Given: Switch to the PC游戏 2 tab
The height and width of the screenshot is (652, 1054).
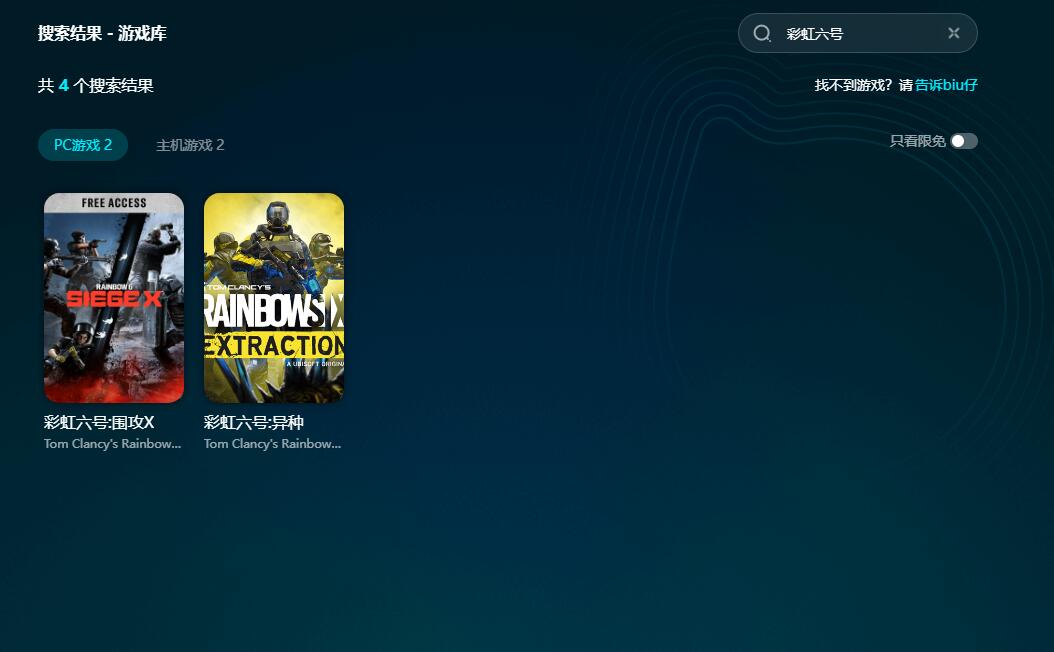Looking at the screenshot, I should (83, 145).
